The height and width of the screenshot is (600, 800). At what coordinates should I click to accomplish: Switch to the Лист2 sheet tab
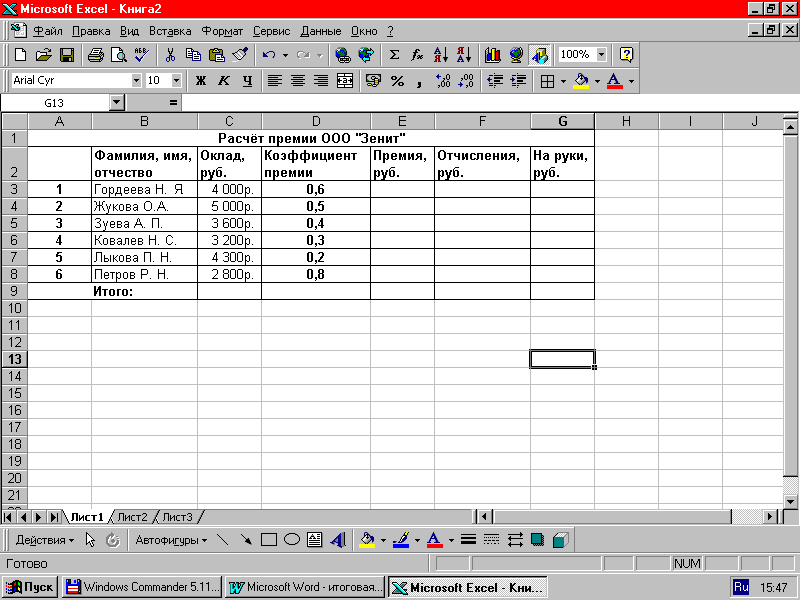(x=132, y=517)
